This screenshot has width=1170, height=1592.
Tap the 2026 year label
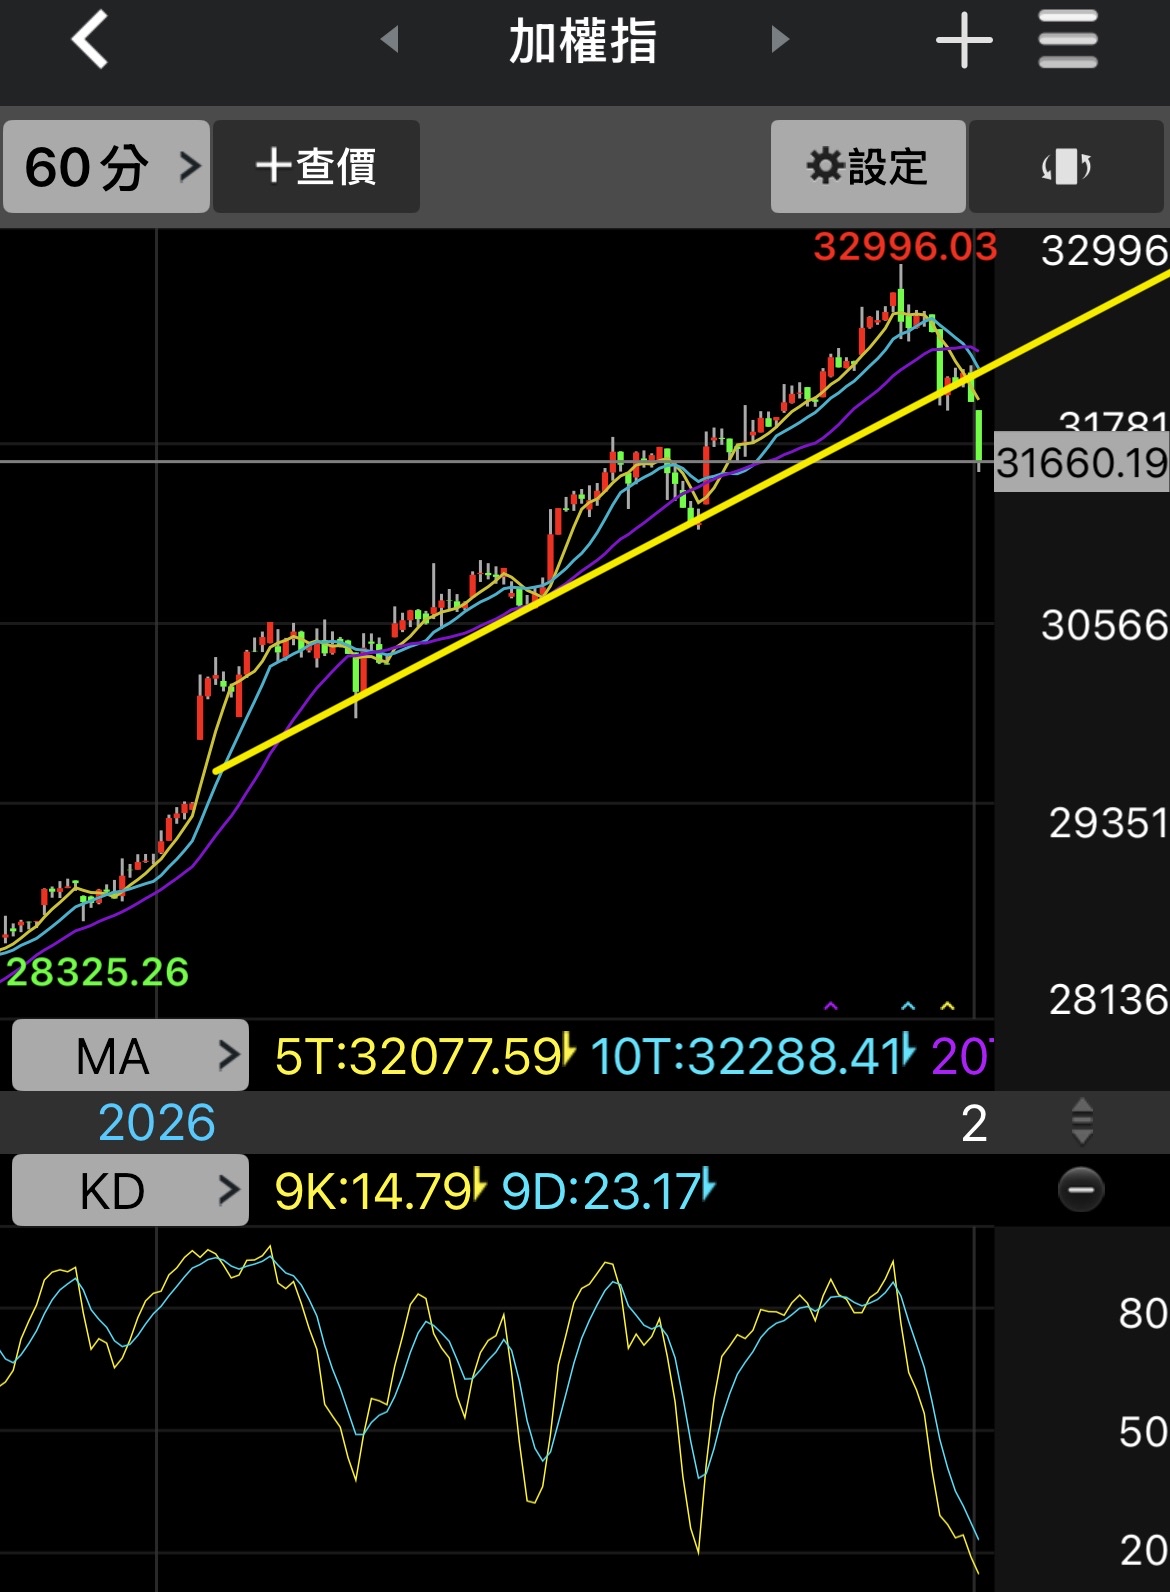click(x=157, y=1123)
